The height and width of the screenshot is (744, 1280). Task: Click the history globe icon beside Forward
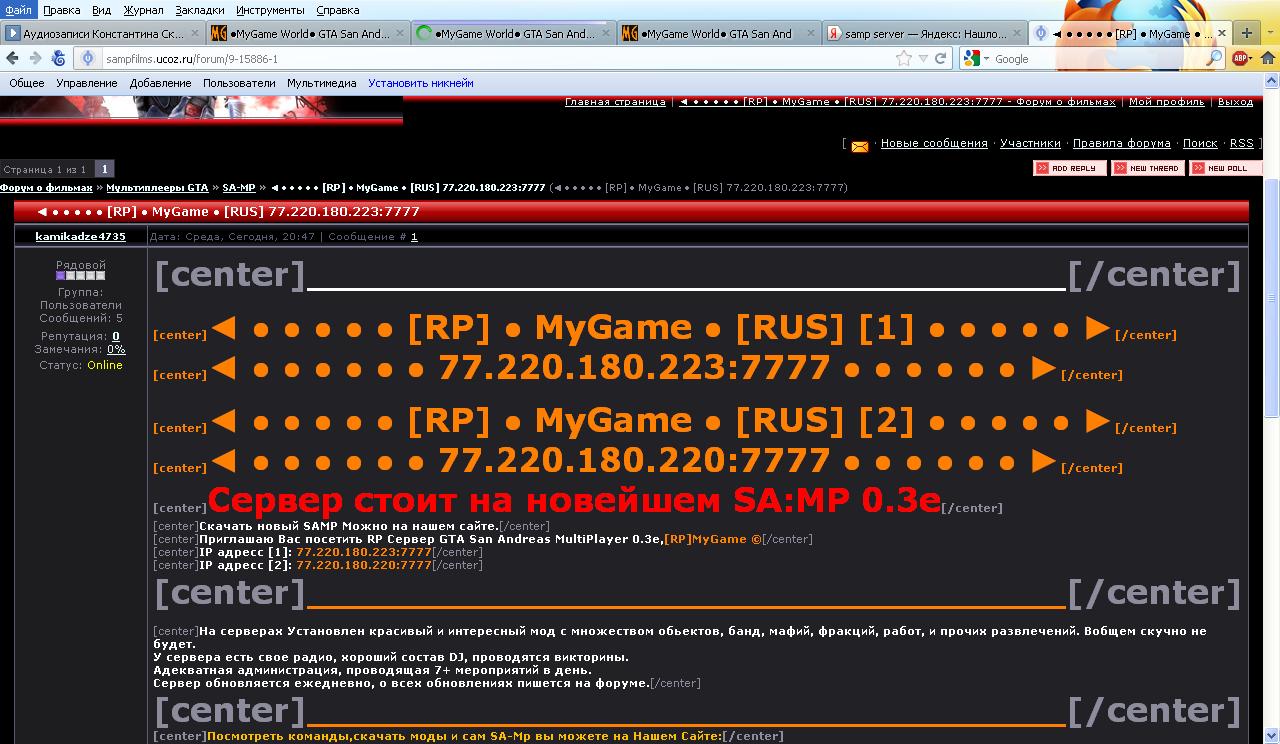58,58
